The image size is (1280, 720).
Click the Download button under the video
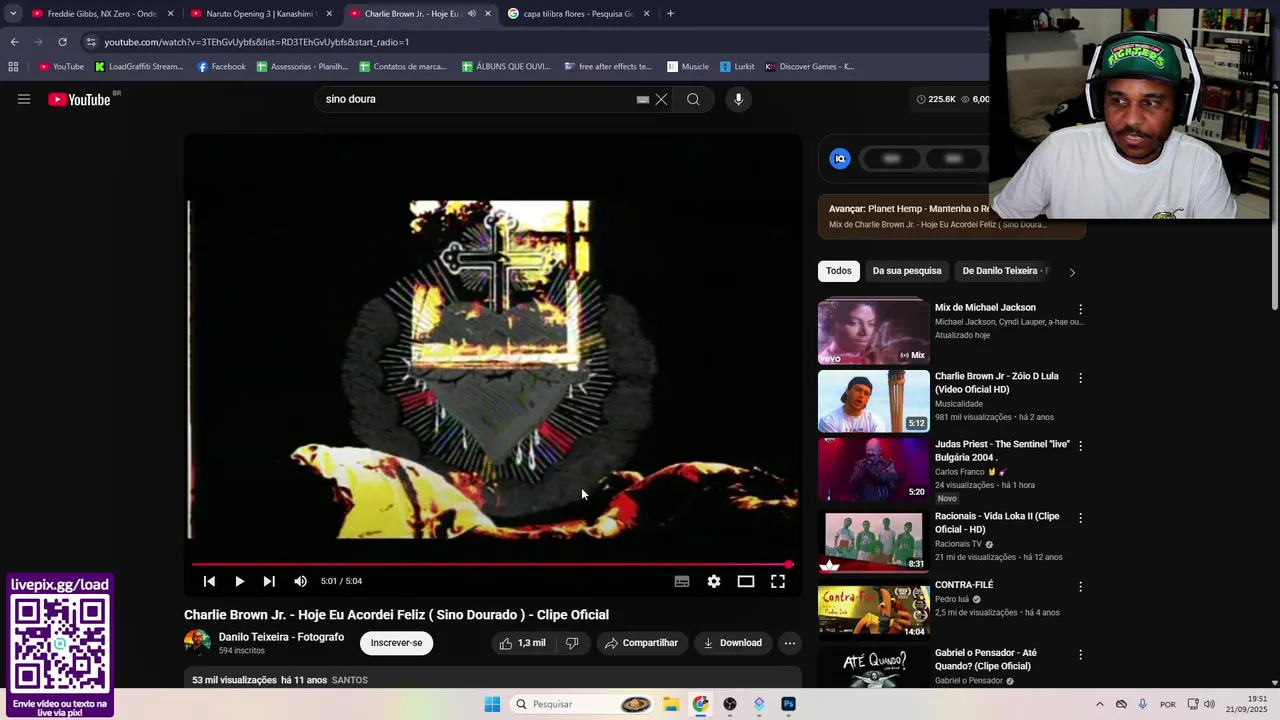[733, 643]
